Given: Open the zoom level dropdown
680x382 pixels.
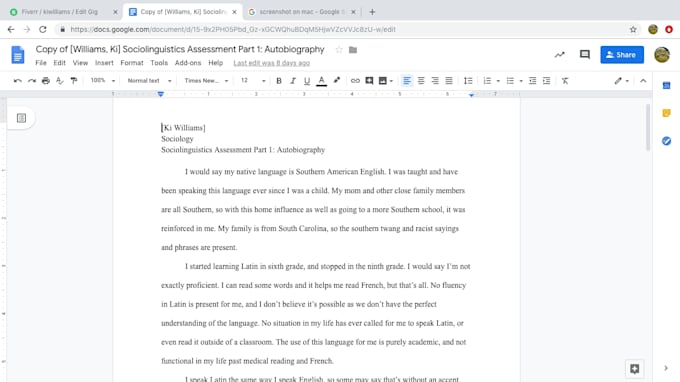Looking at the screenshot, I should [x=103, y=81].
